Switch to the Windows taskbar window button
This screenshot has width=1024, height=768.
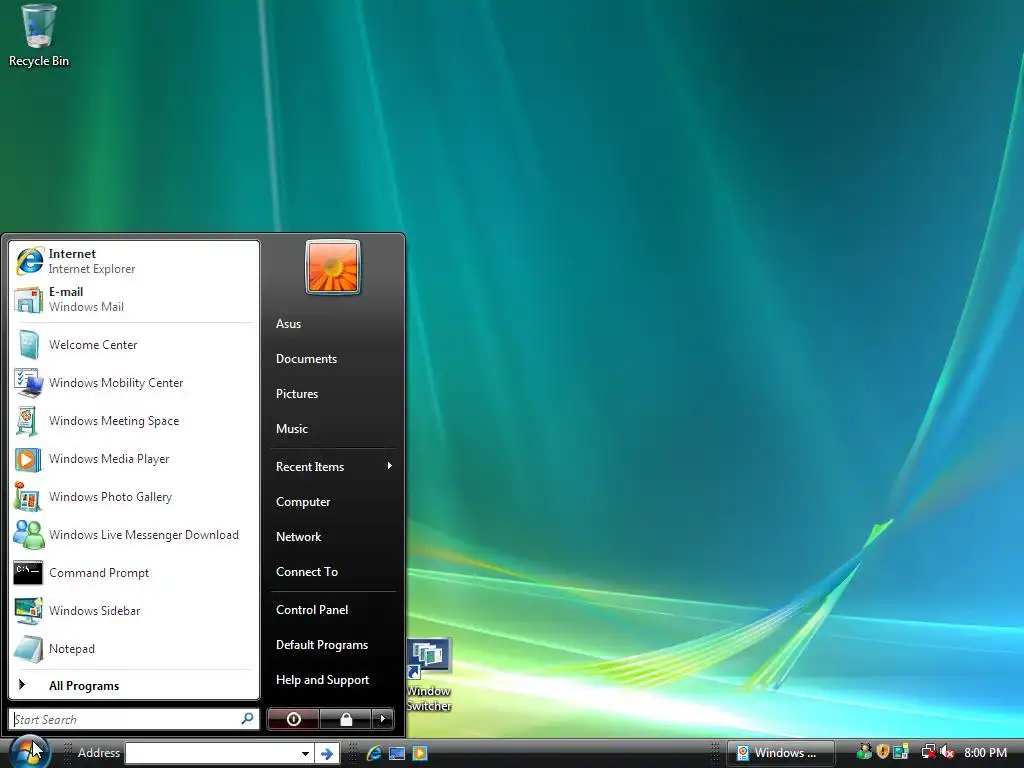coord(780,753)
